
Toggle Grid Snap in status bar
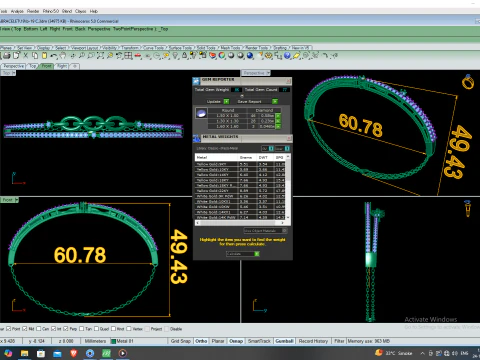(x=180, y=341)
